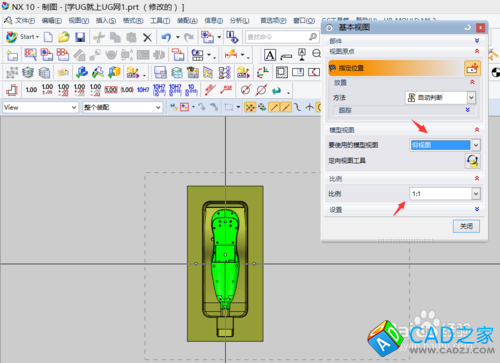Screen dimensions: 500x363
Task: Open the 分析(L) menu
Action: pyautogui.click(x=240, y=21)
